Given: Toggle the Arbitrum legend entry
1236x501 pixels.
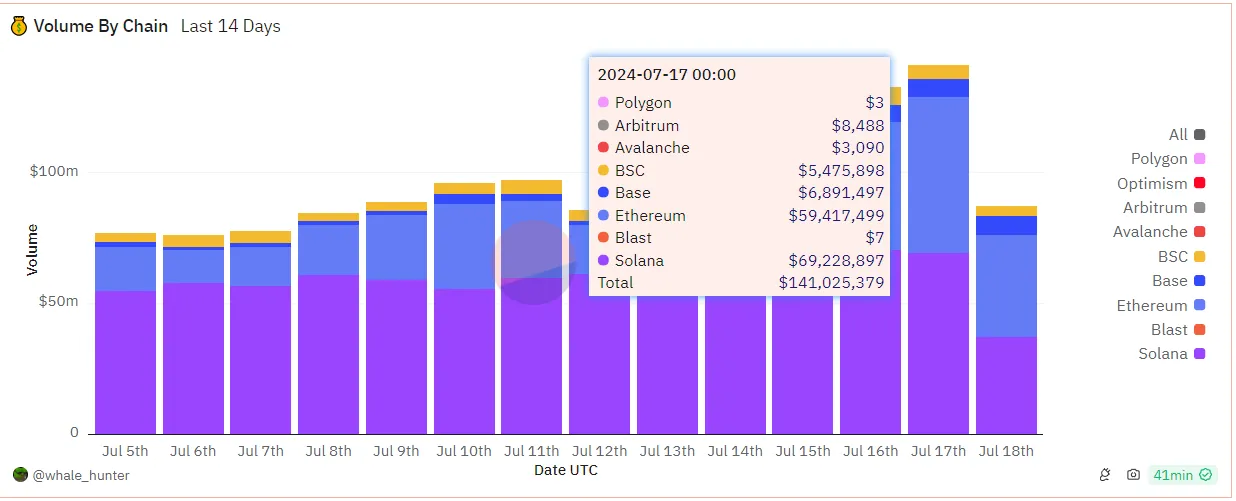Looking at the screenshot, I should point(1161,208).
